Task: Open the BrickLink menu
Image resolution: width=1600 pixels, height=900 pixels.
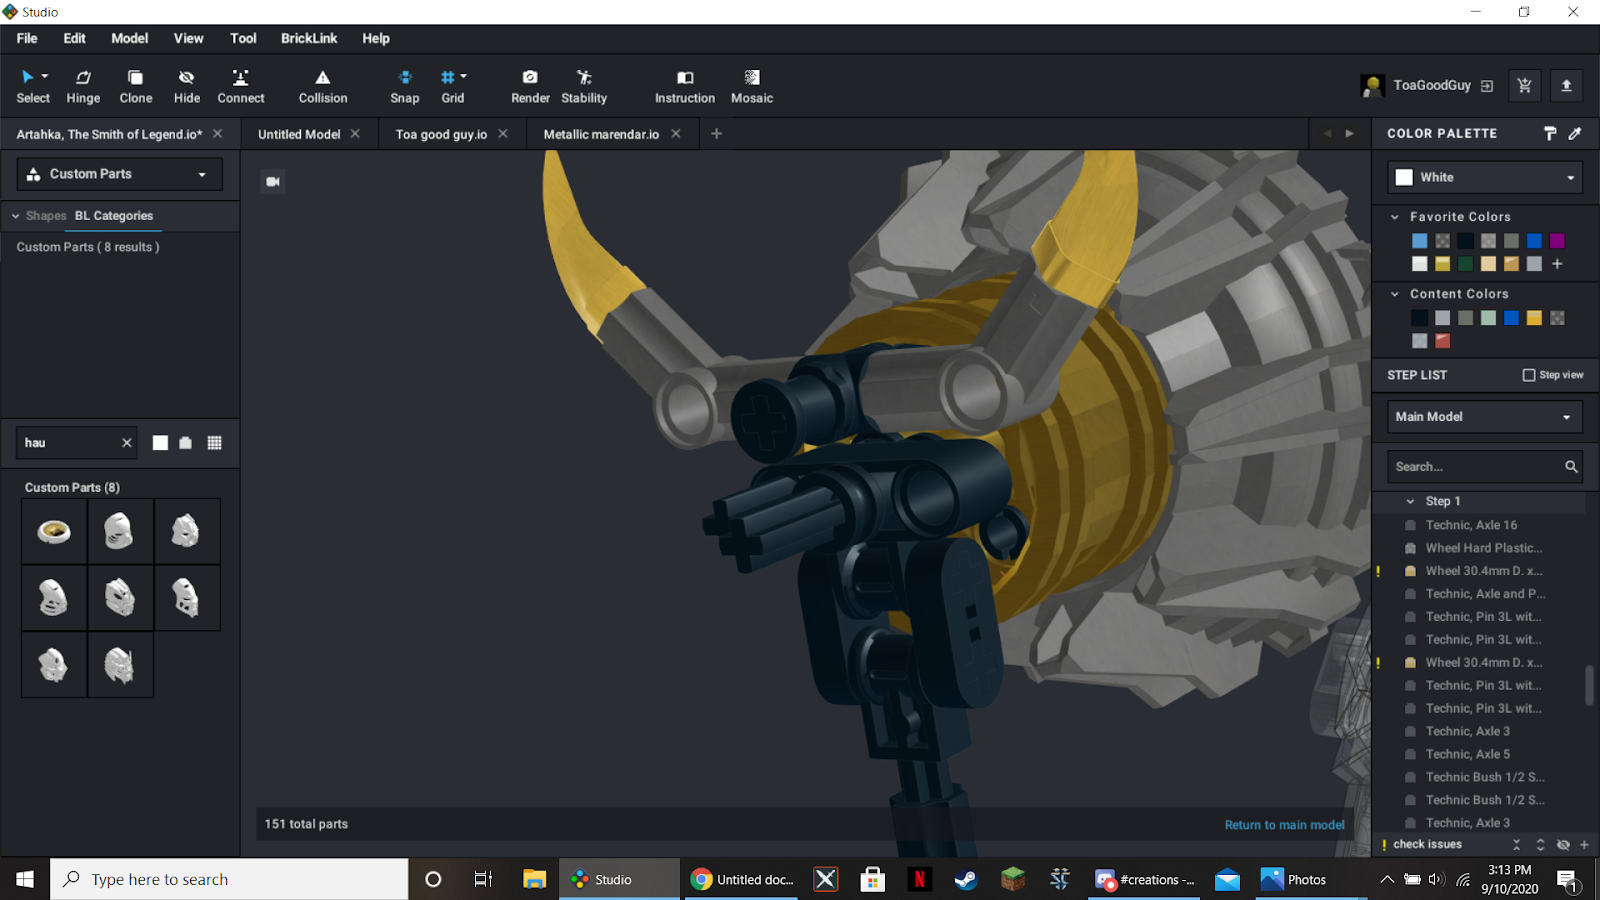Action: [309, 38]
